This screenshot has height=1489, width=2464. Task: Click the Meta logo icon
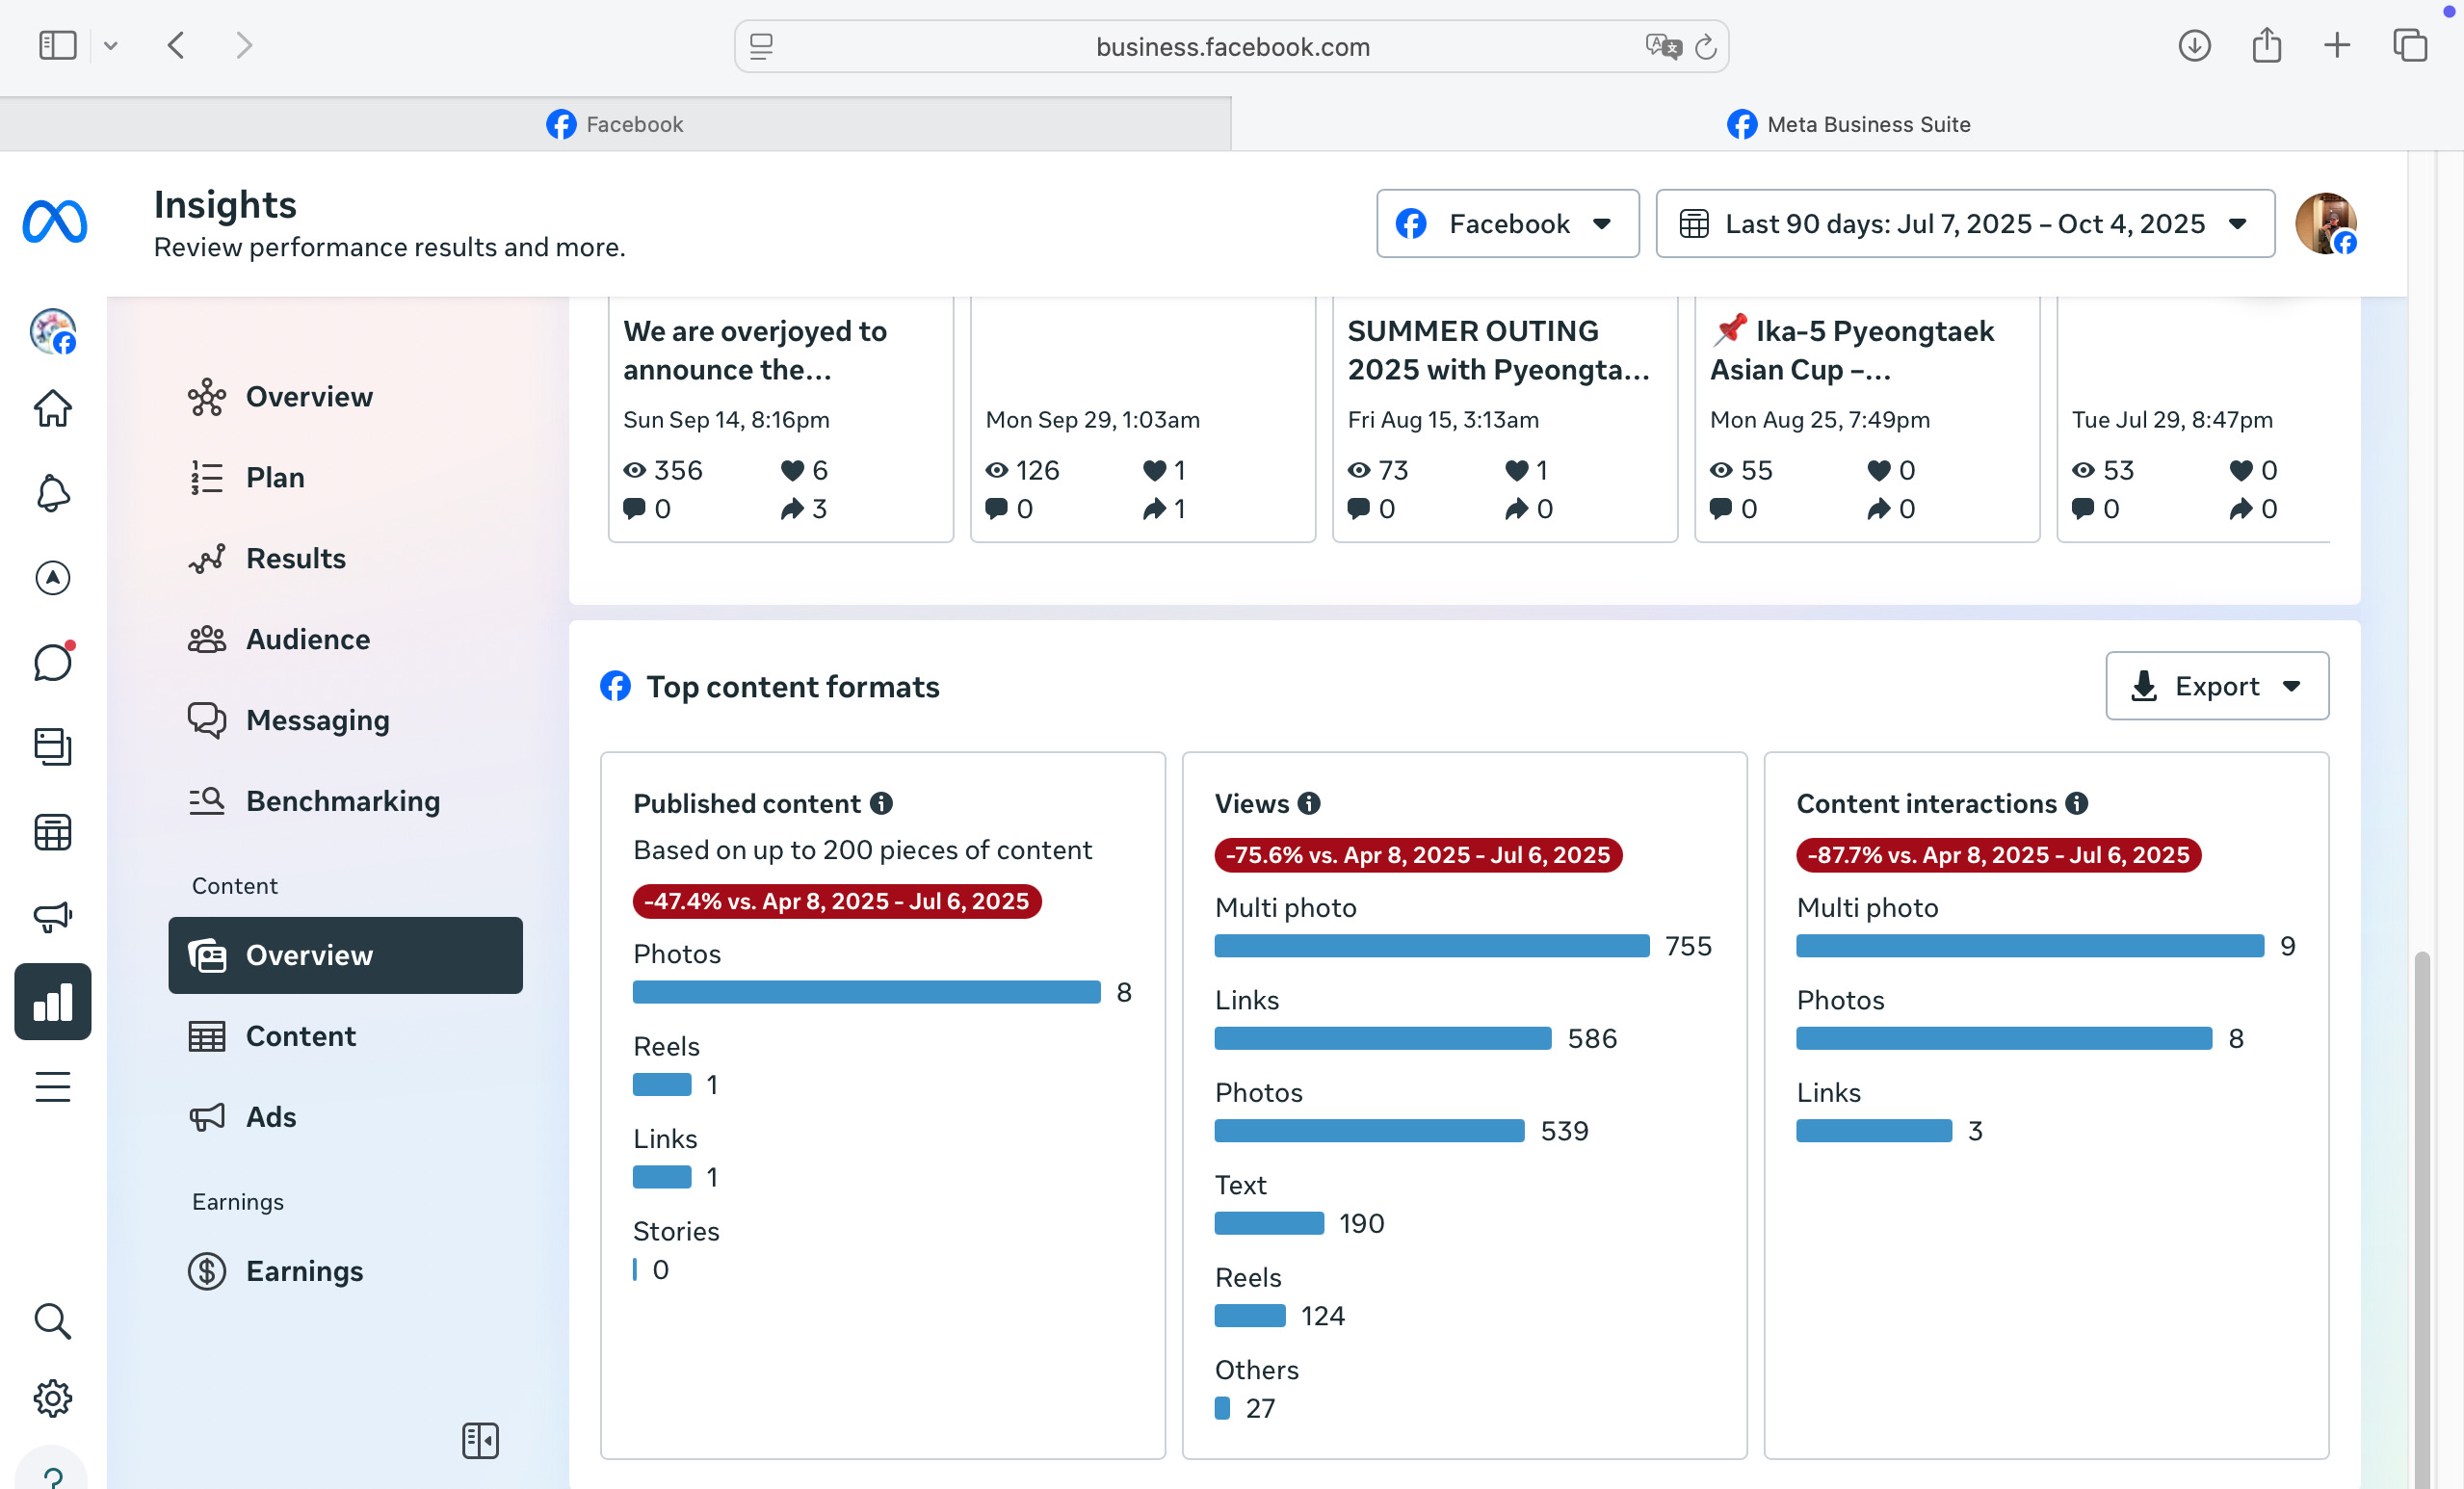point(54,222)
